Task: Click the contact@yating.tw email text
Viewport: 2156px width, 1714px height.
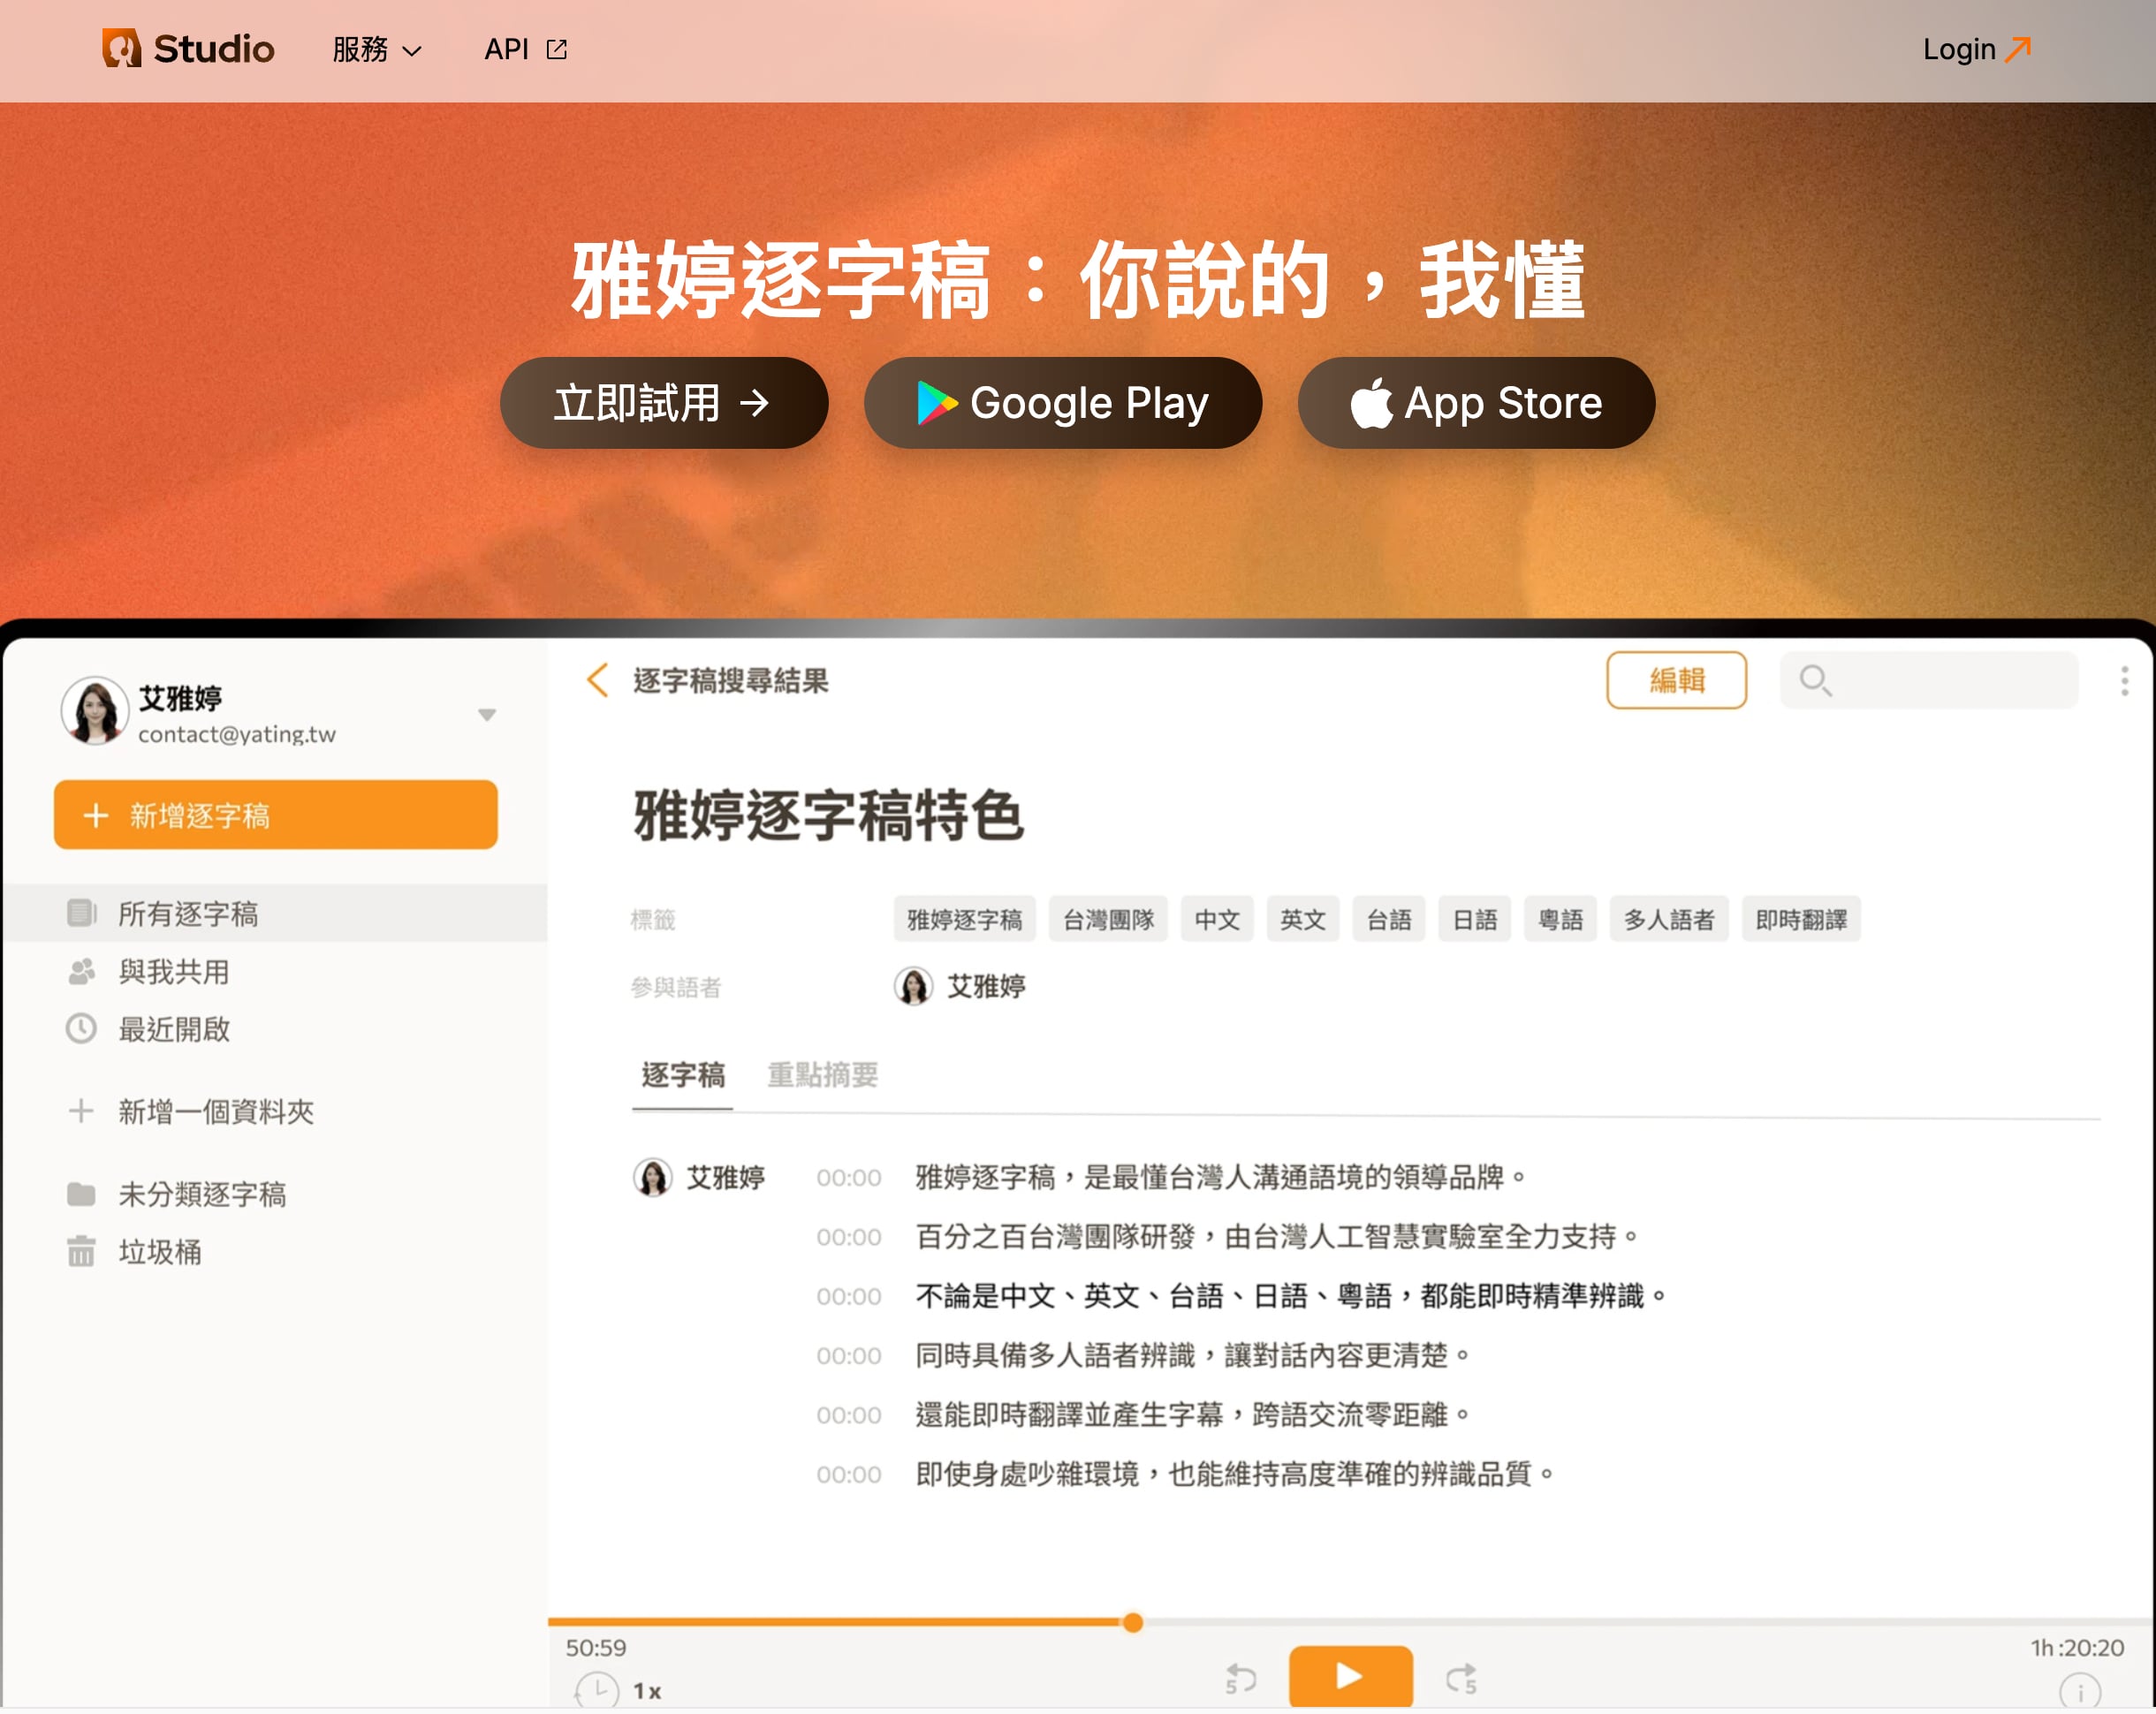Action: pos(237,734)
